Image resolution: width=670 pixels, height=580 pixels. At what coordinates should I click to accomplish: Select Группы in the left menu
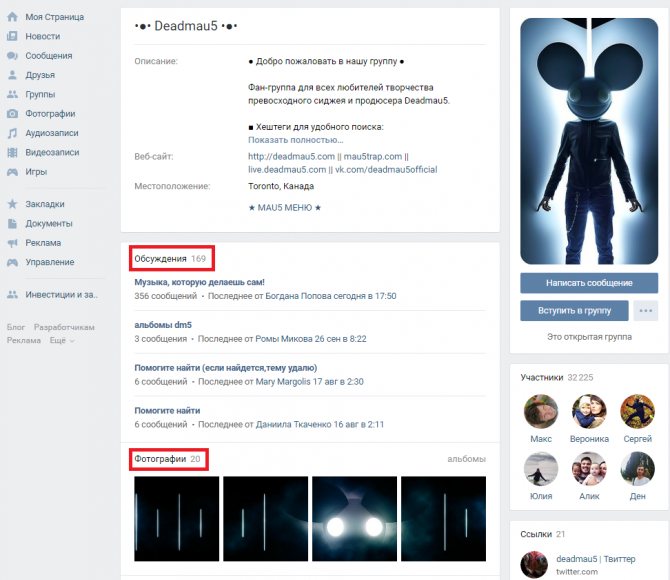click(40, 94)
